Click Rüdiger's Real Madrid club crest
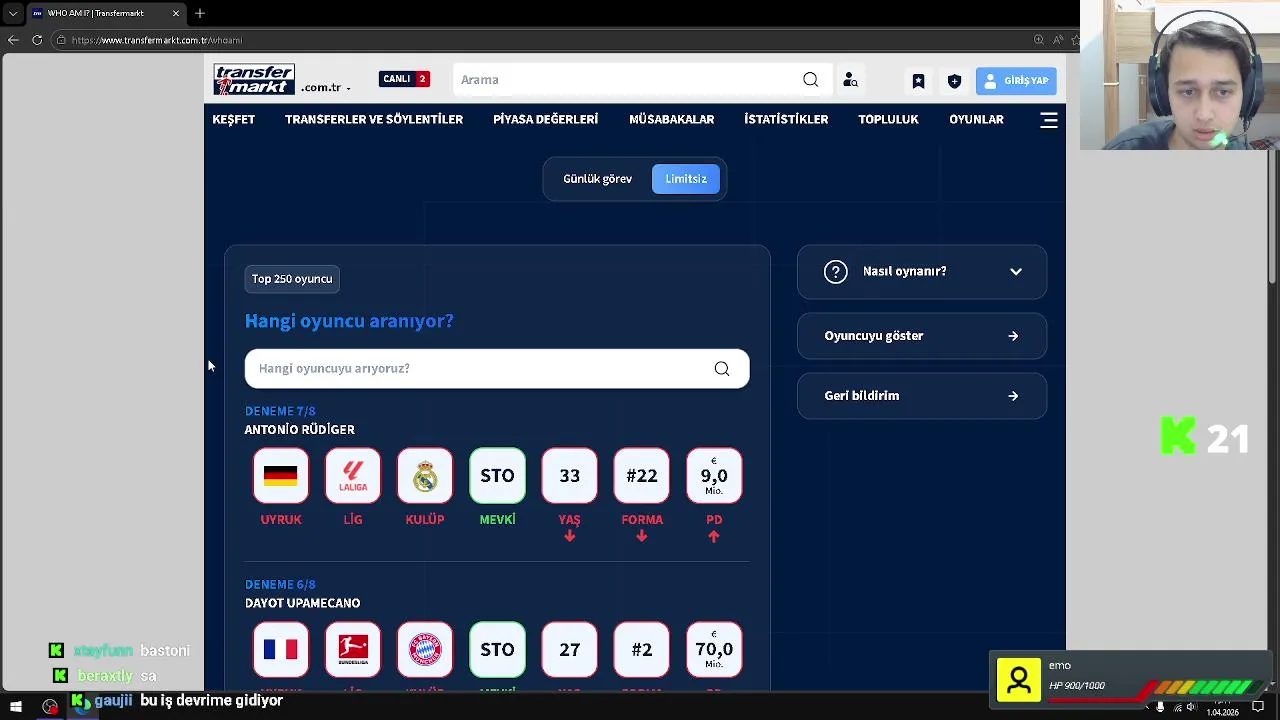The image size is (1280, 720). point(425,476)
